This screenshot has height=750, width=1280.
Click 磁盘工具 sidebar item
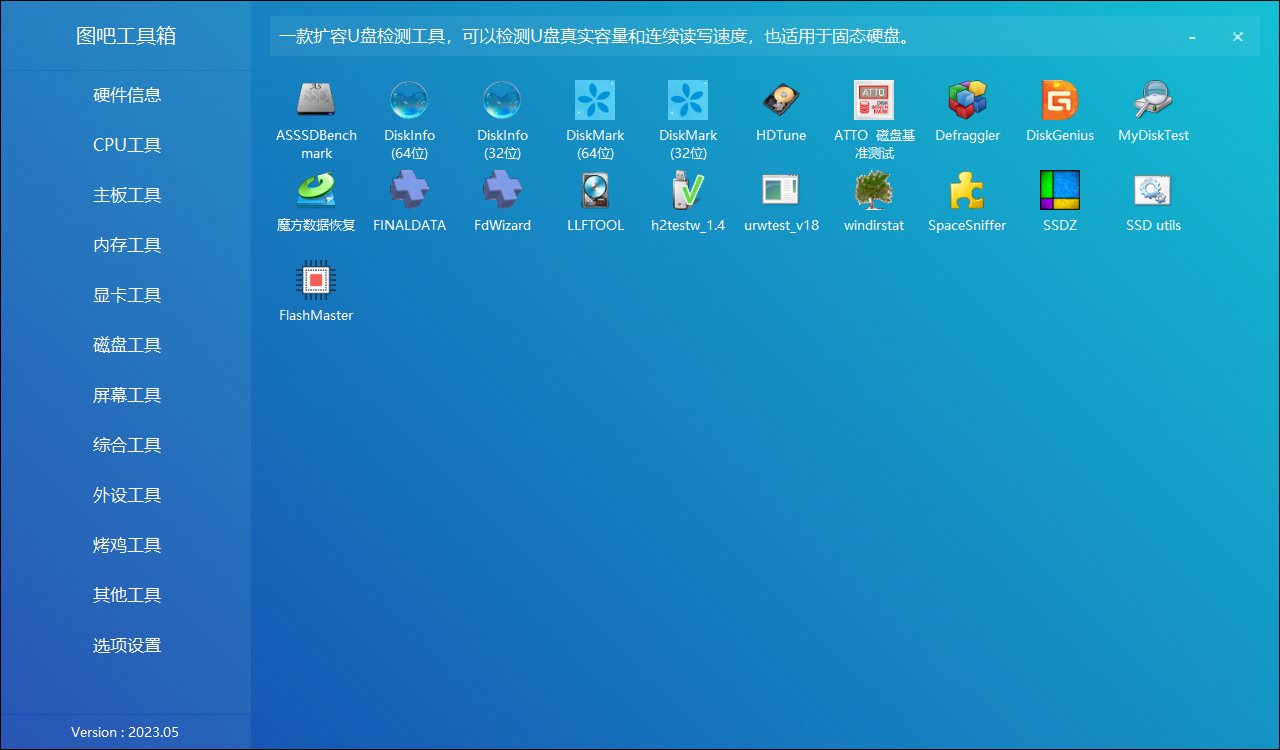pos(126,345)
